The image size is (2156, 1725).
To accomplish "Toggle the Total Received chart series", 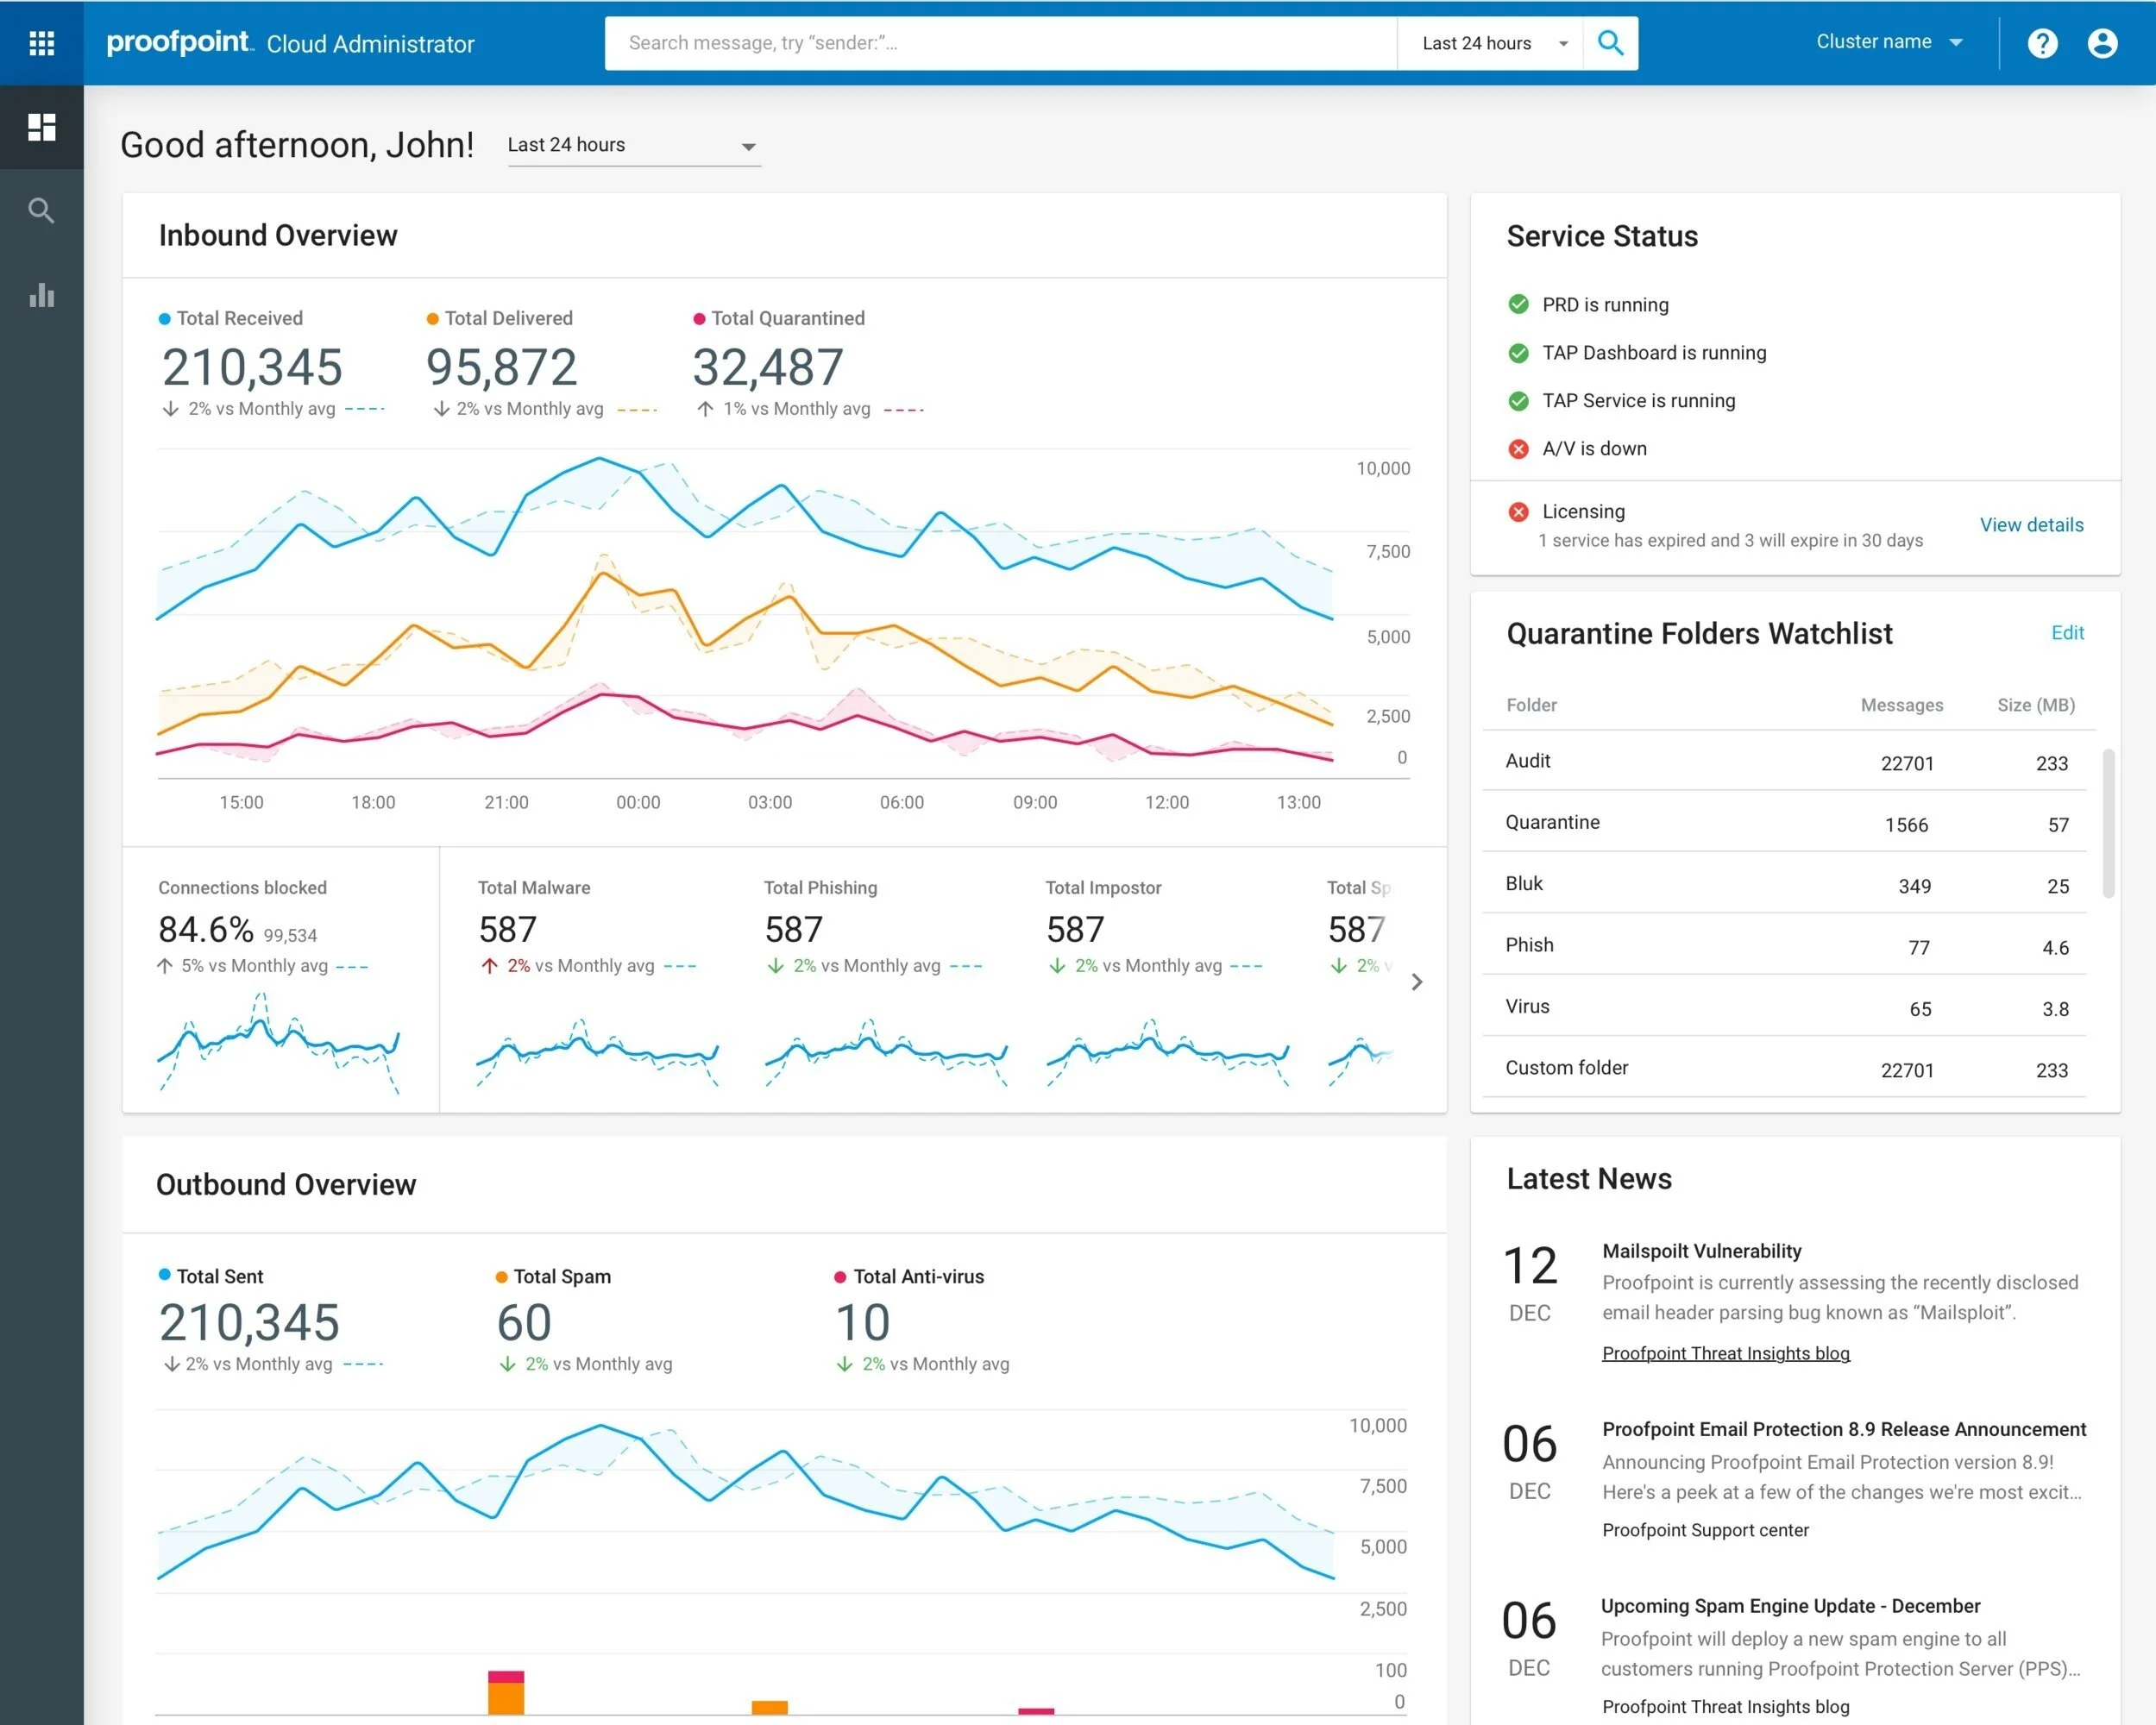I will (231, 318).
